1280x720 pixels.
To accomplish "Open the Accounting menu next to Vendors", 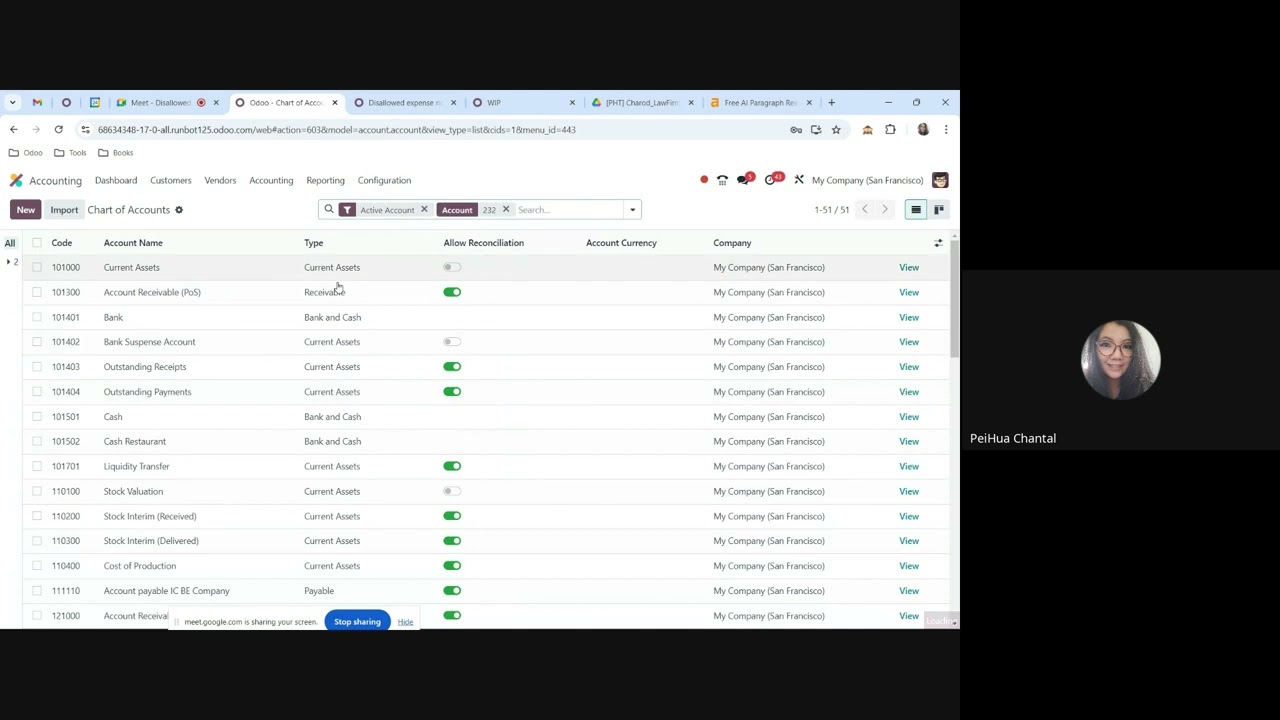I will pyautogui.click(x=271, y=180).
